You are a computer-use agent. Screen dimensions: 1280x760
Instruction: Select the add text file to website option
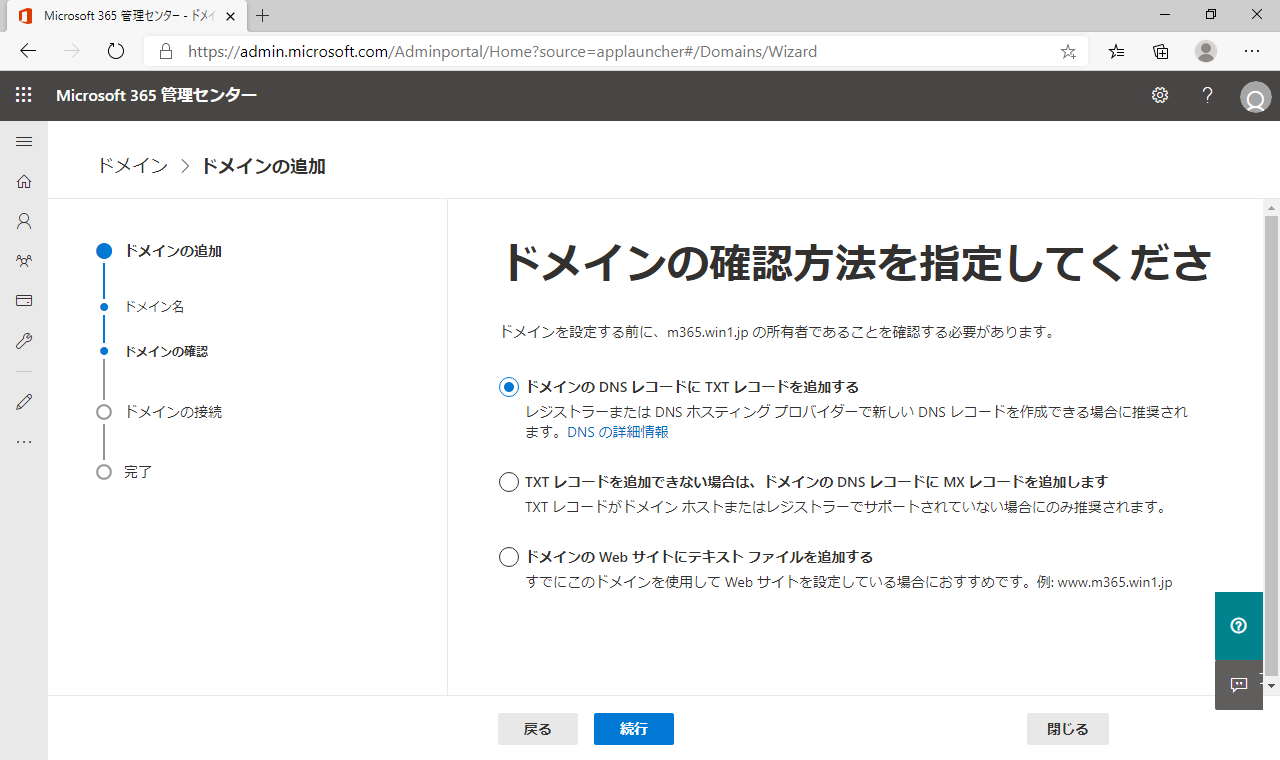point(509,557)
